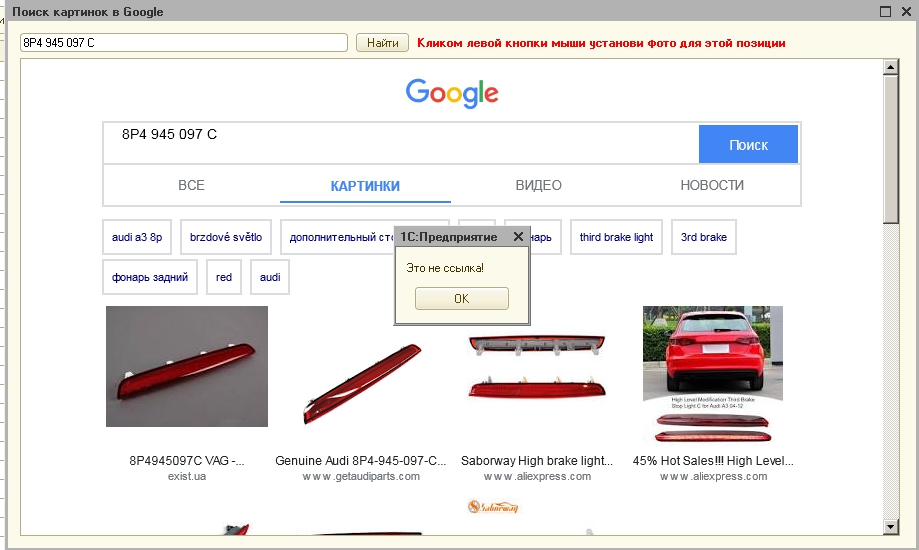Click the Google search query box
The image size is (919, 550).
point(401,144)
